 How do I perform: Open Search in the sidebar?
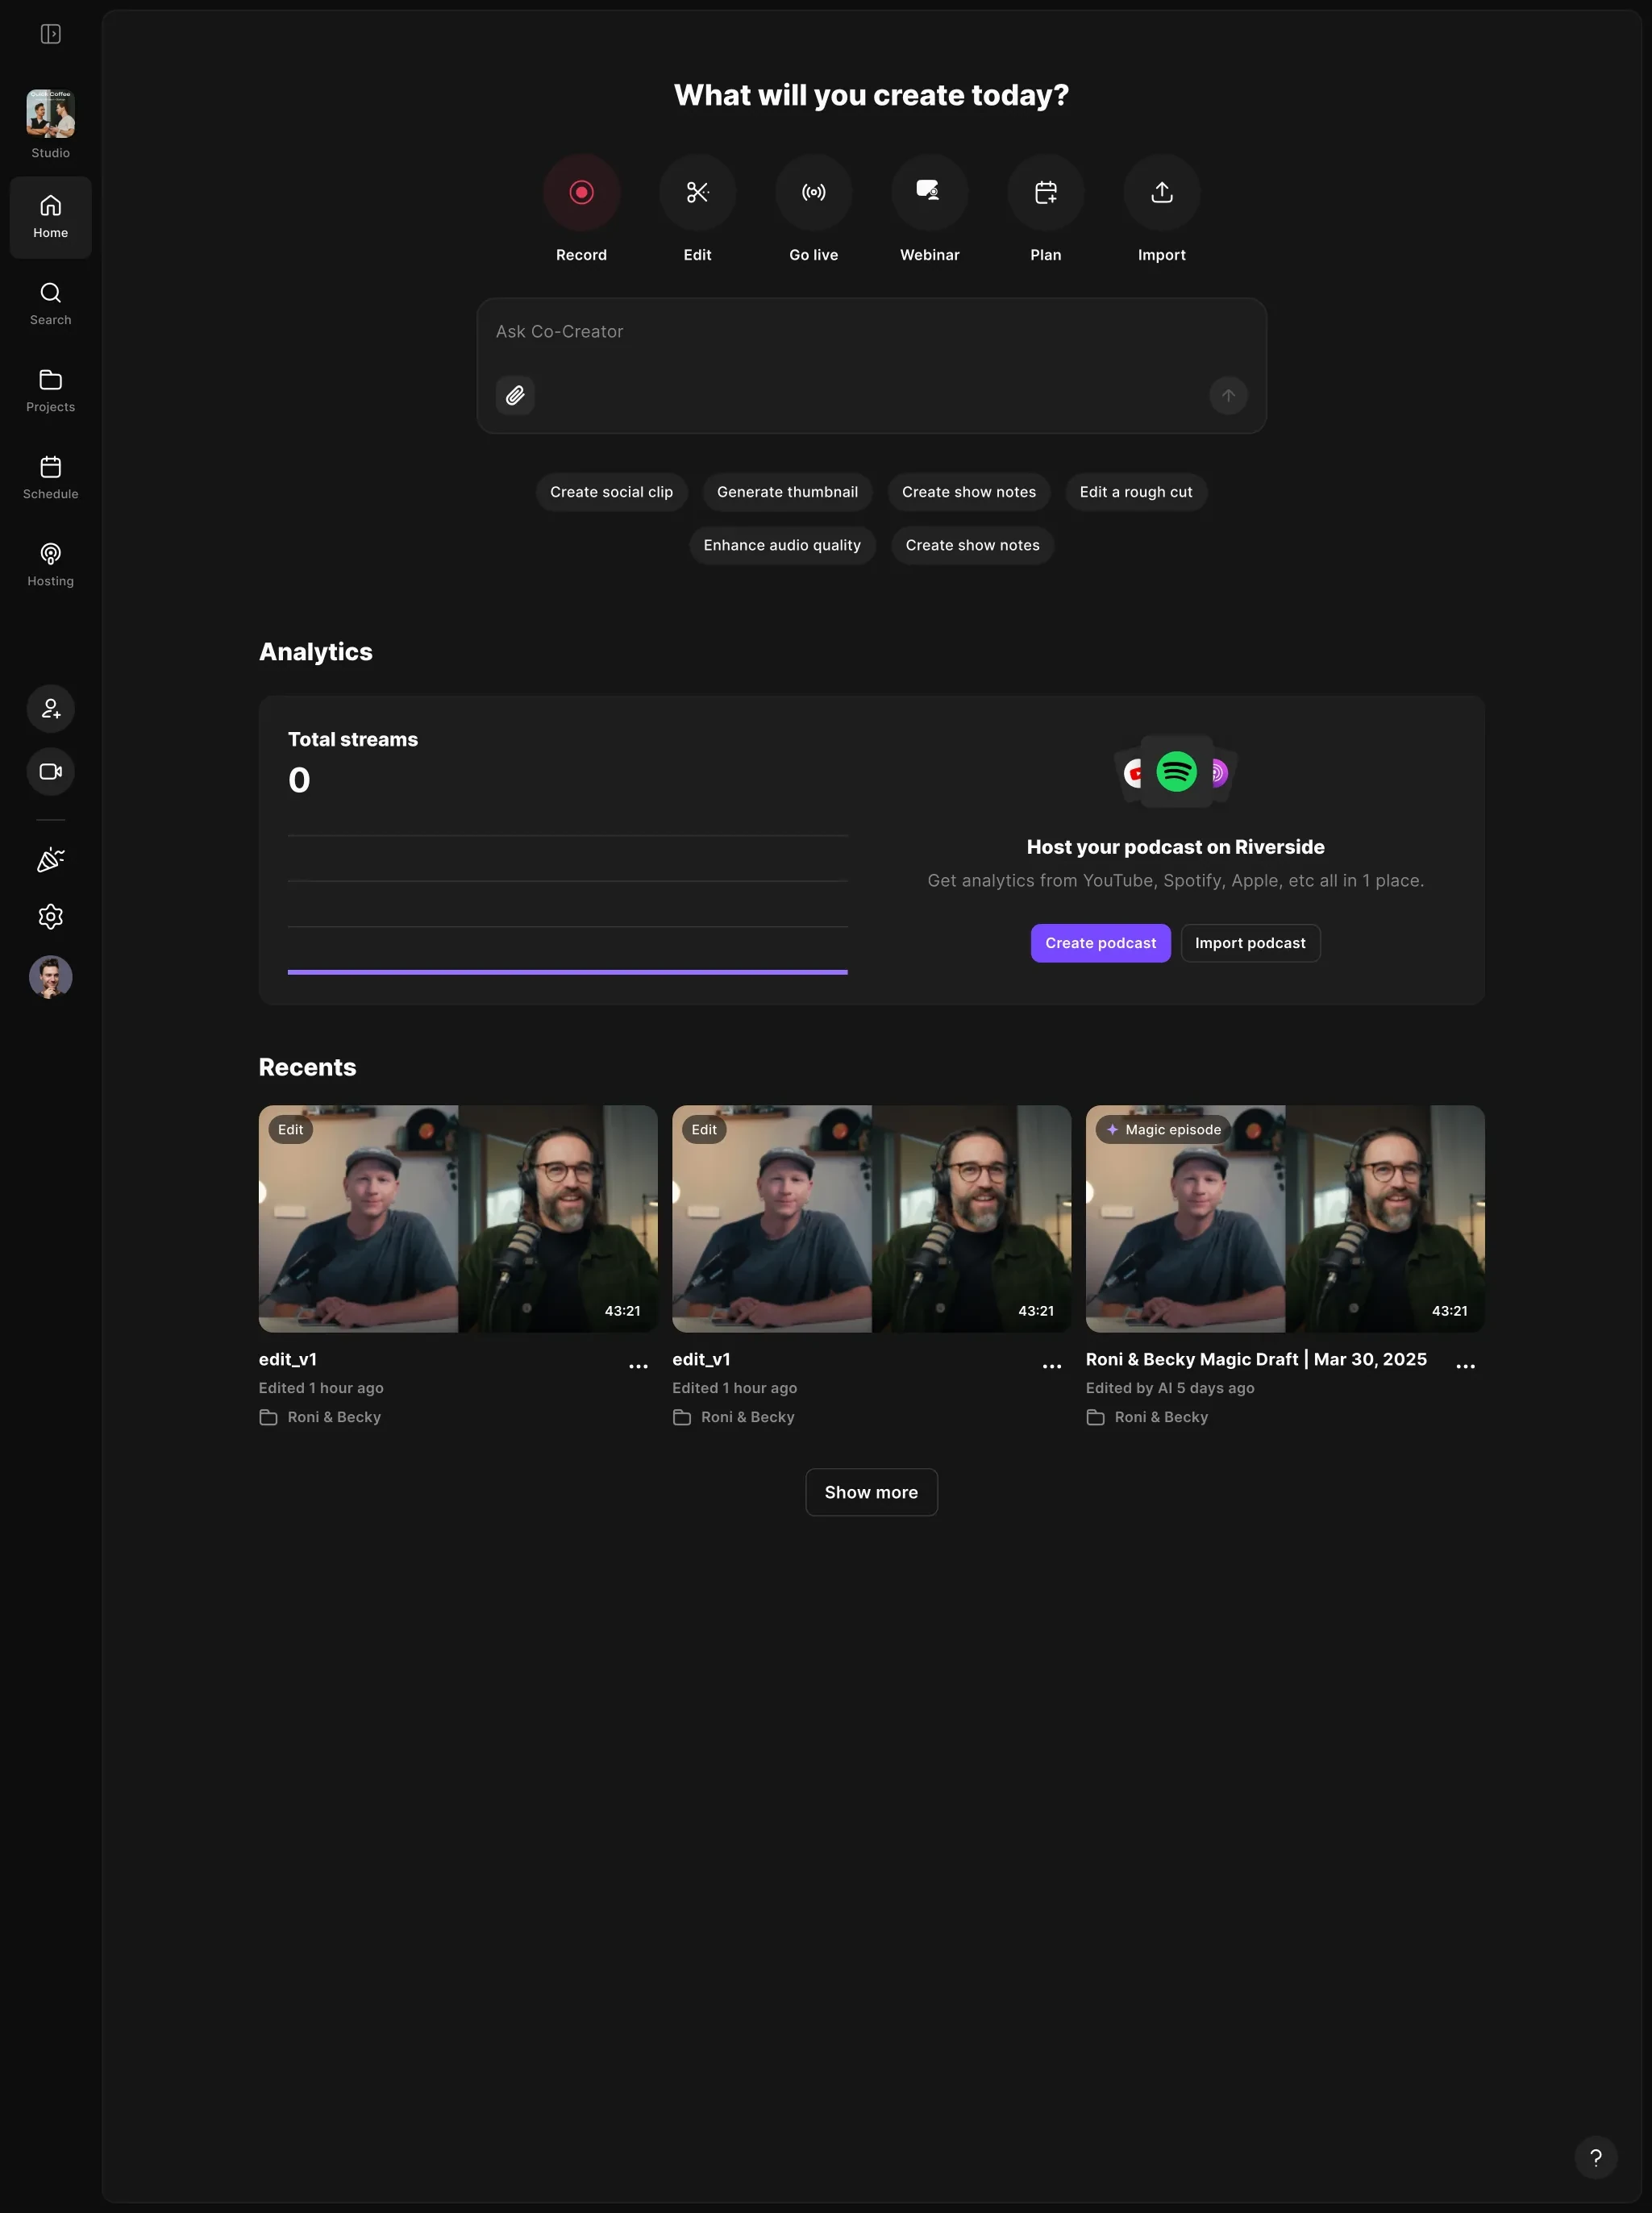point(50,304)
